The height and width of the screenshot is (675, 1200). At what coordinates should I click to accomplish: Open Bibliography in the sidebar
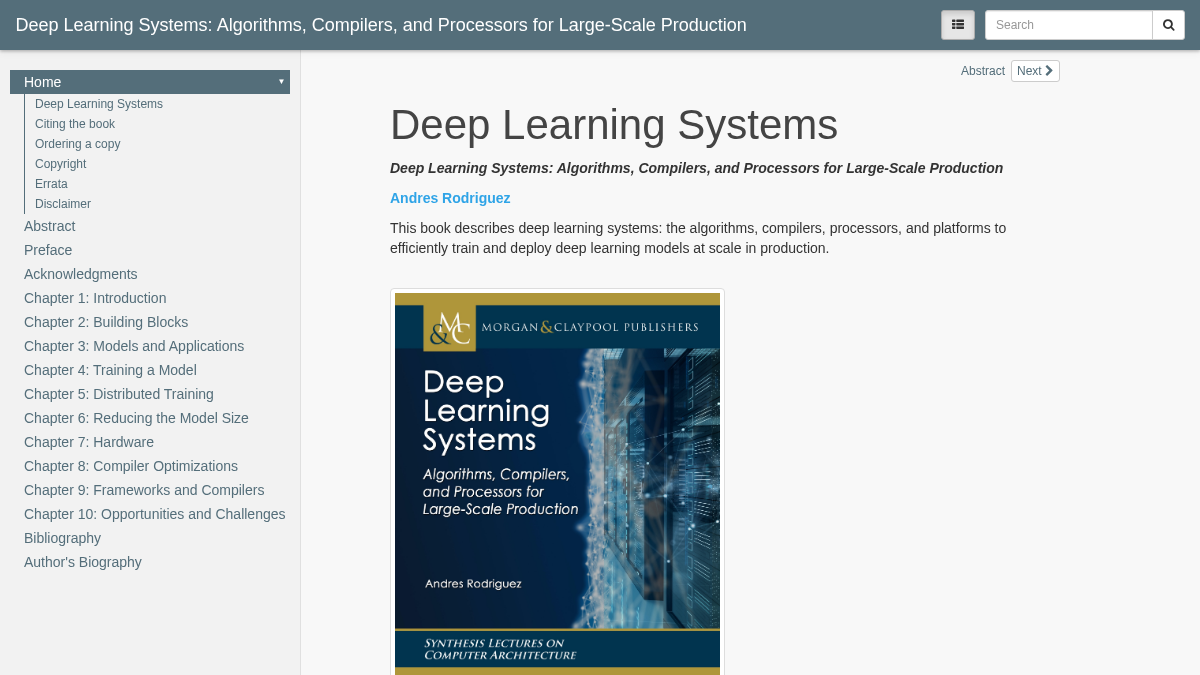point(62,538)
